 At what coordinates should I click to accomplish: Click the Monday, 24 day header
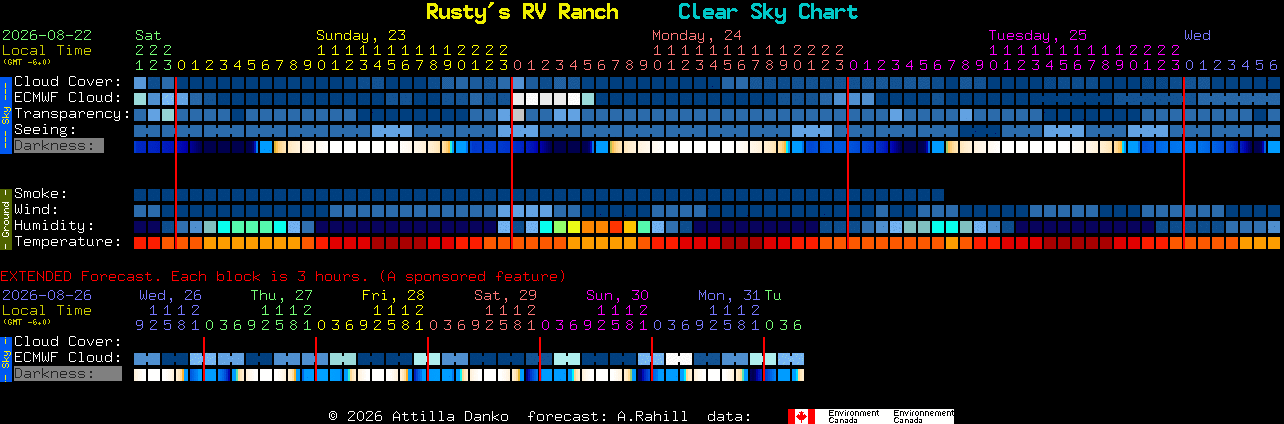[x=697, y=35]
